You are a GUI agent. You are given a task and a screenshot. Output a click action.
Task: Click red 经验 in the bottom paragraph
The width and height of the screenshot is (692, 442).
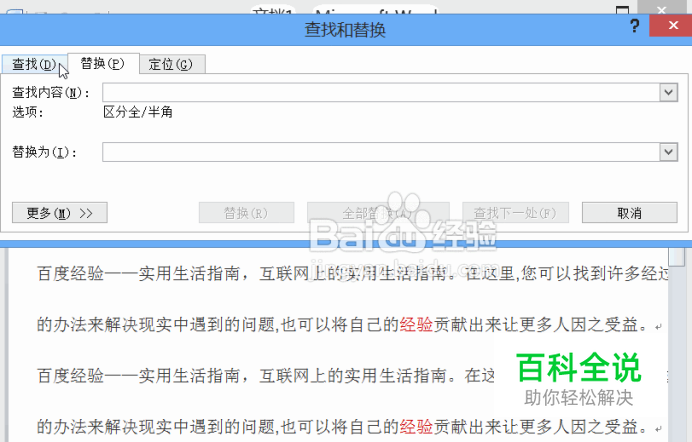click(x=416, y=427)
